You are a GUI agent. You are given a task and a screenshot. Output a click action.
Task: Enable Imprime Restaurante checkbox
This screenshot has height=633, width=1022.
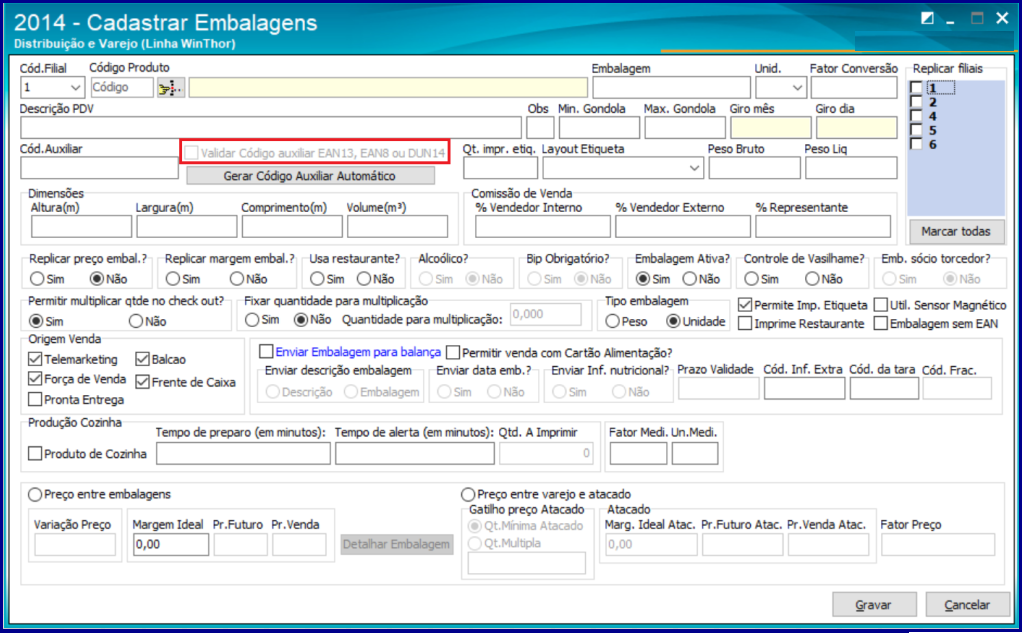click(x=745, y=323)
